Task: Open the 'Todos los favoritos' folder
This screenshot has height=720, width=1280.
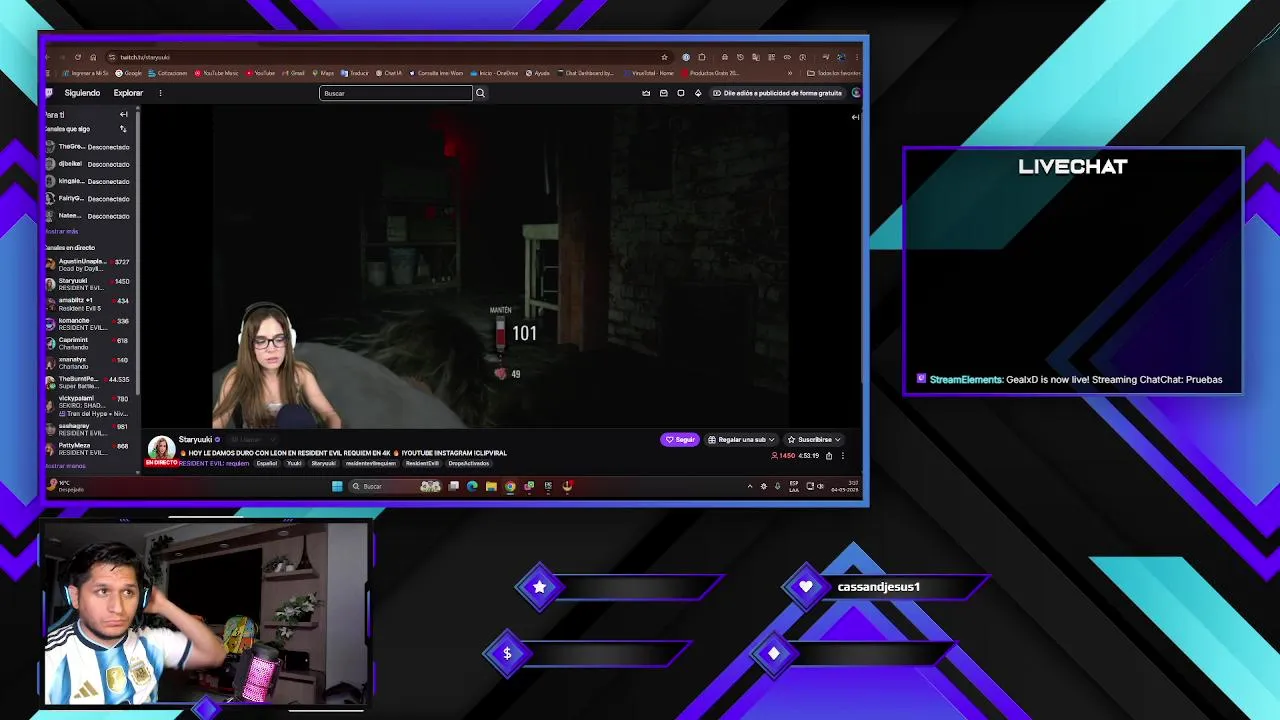Action: click(835, 73)
